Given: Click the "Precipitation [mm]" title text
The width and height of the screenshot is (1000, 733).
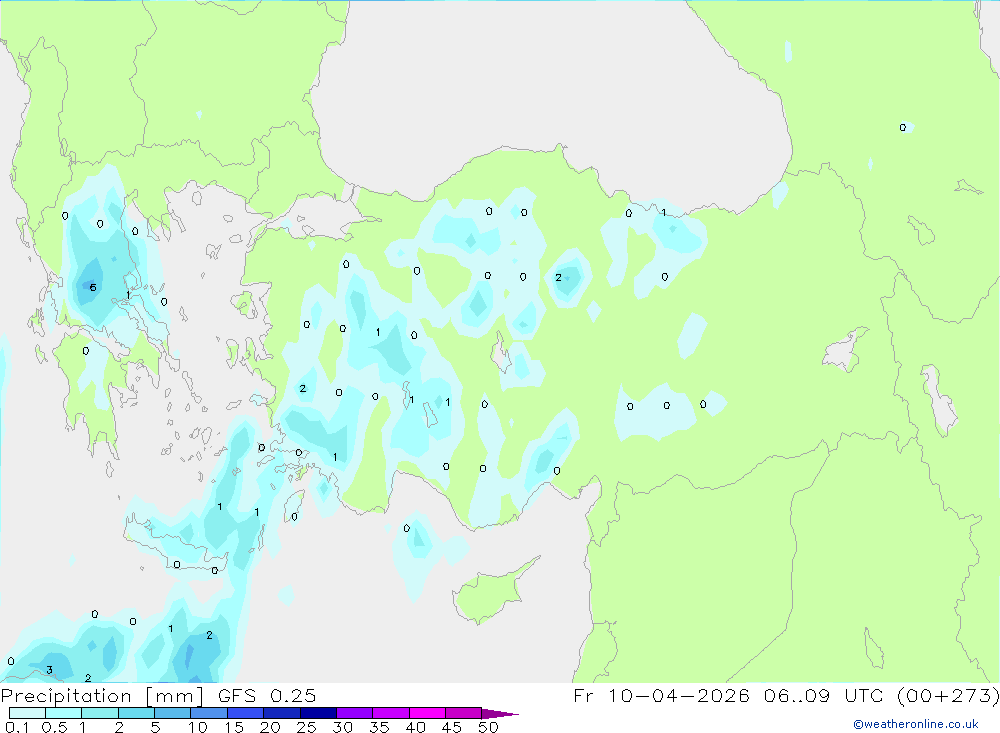Looking at the screenshot, I should coord(103,696).
